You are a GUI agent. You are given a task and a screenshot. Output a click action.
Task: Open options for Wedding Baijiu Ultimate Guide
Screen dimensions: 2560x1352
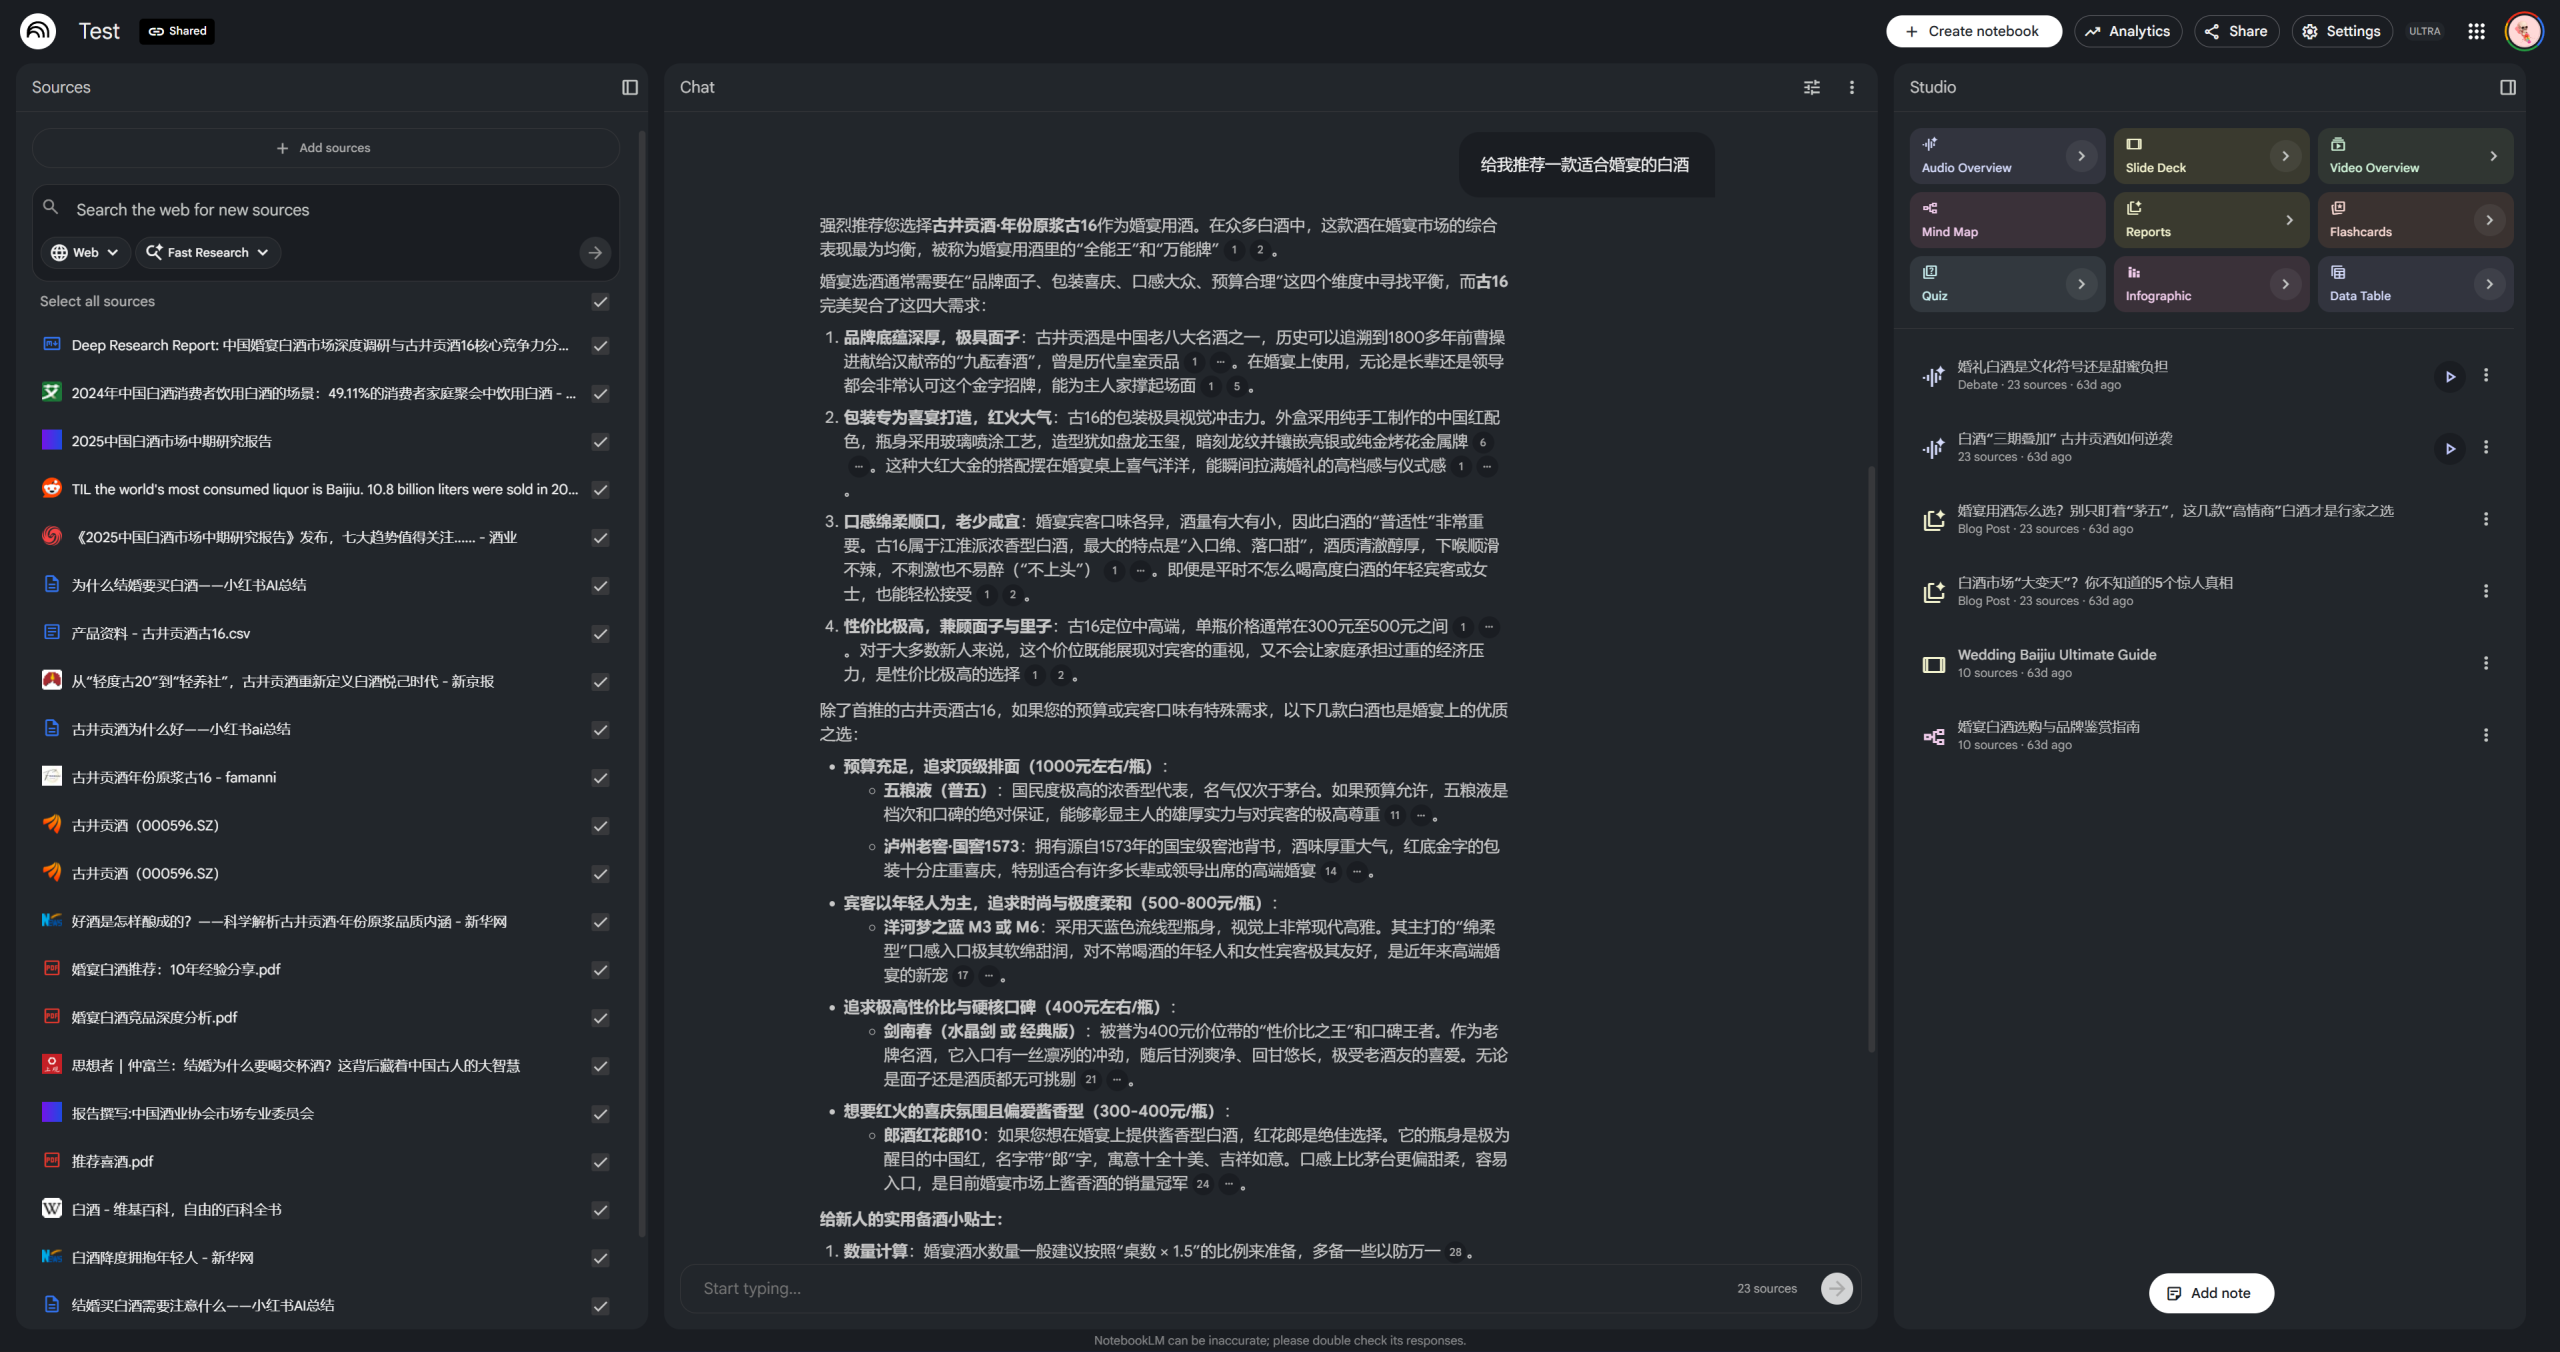2485,663
